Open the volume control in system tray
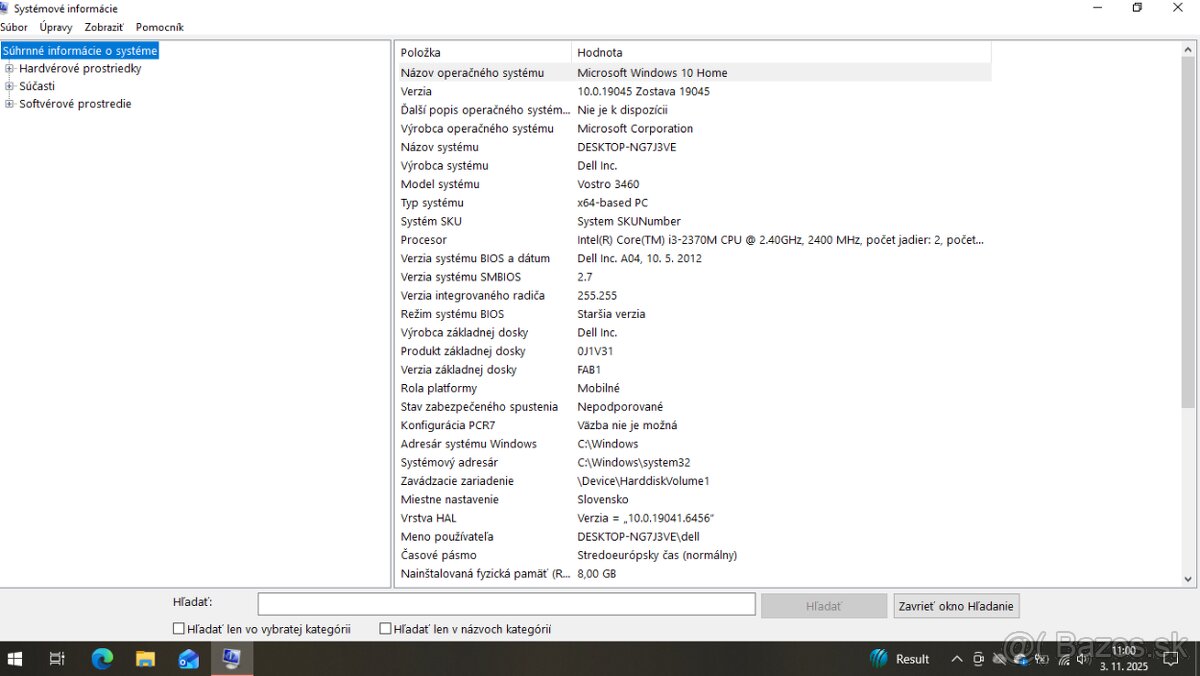Image resolution: width=1200 pixels, height=676 pixels. point(1084,659)
